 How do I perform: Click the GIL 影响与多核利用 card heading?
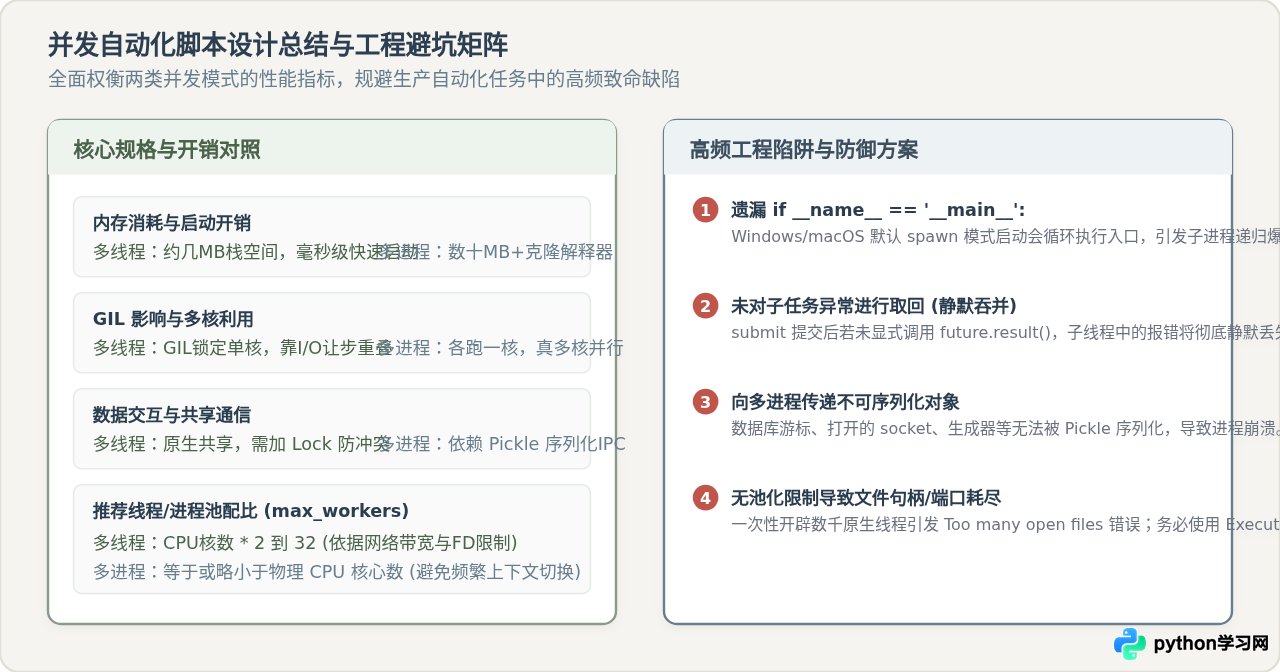(x=173, y=319)
